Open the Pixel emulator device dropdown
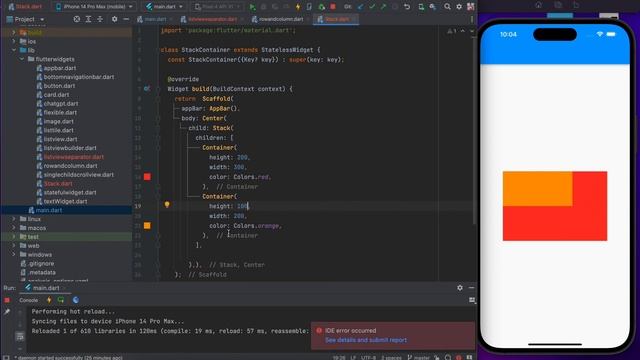The width and height of the screenshot is (640, 360). (217, 7)
